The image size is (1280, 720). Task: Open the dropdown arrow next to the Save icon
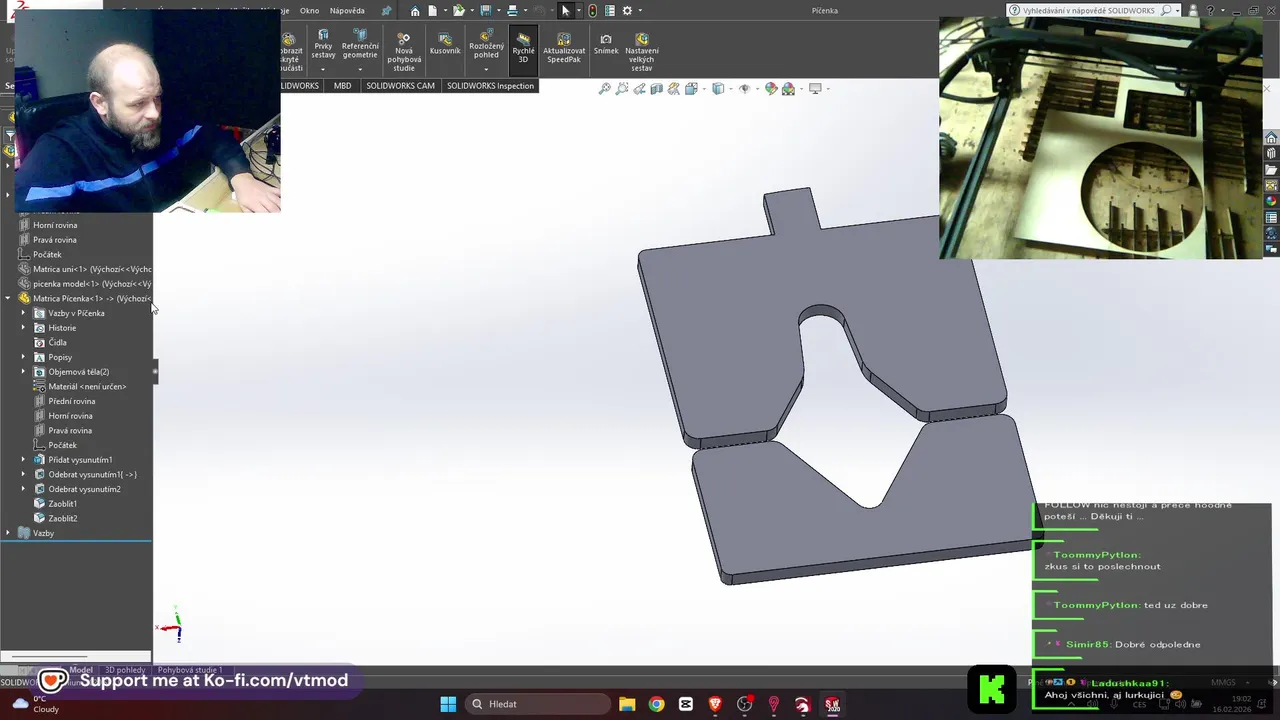click(x=497, y=11)
